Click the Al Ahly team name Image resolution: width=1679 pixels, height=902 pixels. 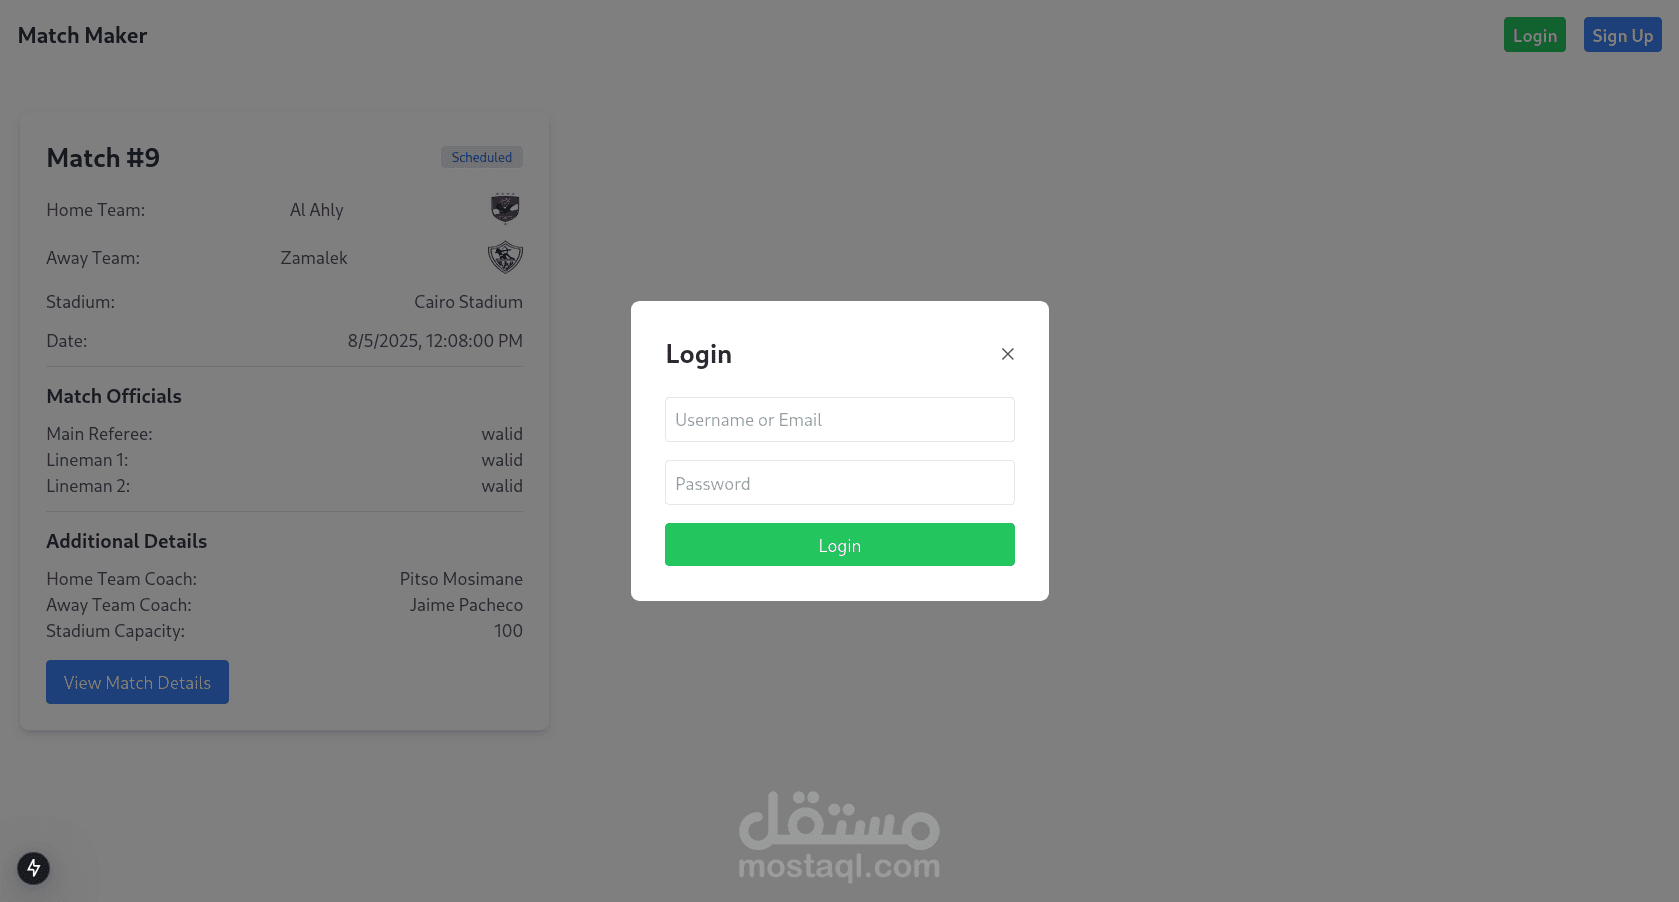pyautogui.click(x=317, y=210)
